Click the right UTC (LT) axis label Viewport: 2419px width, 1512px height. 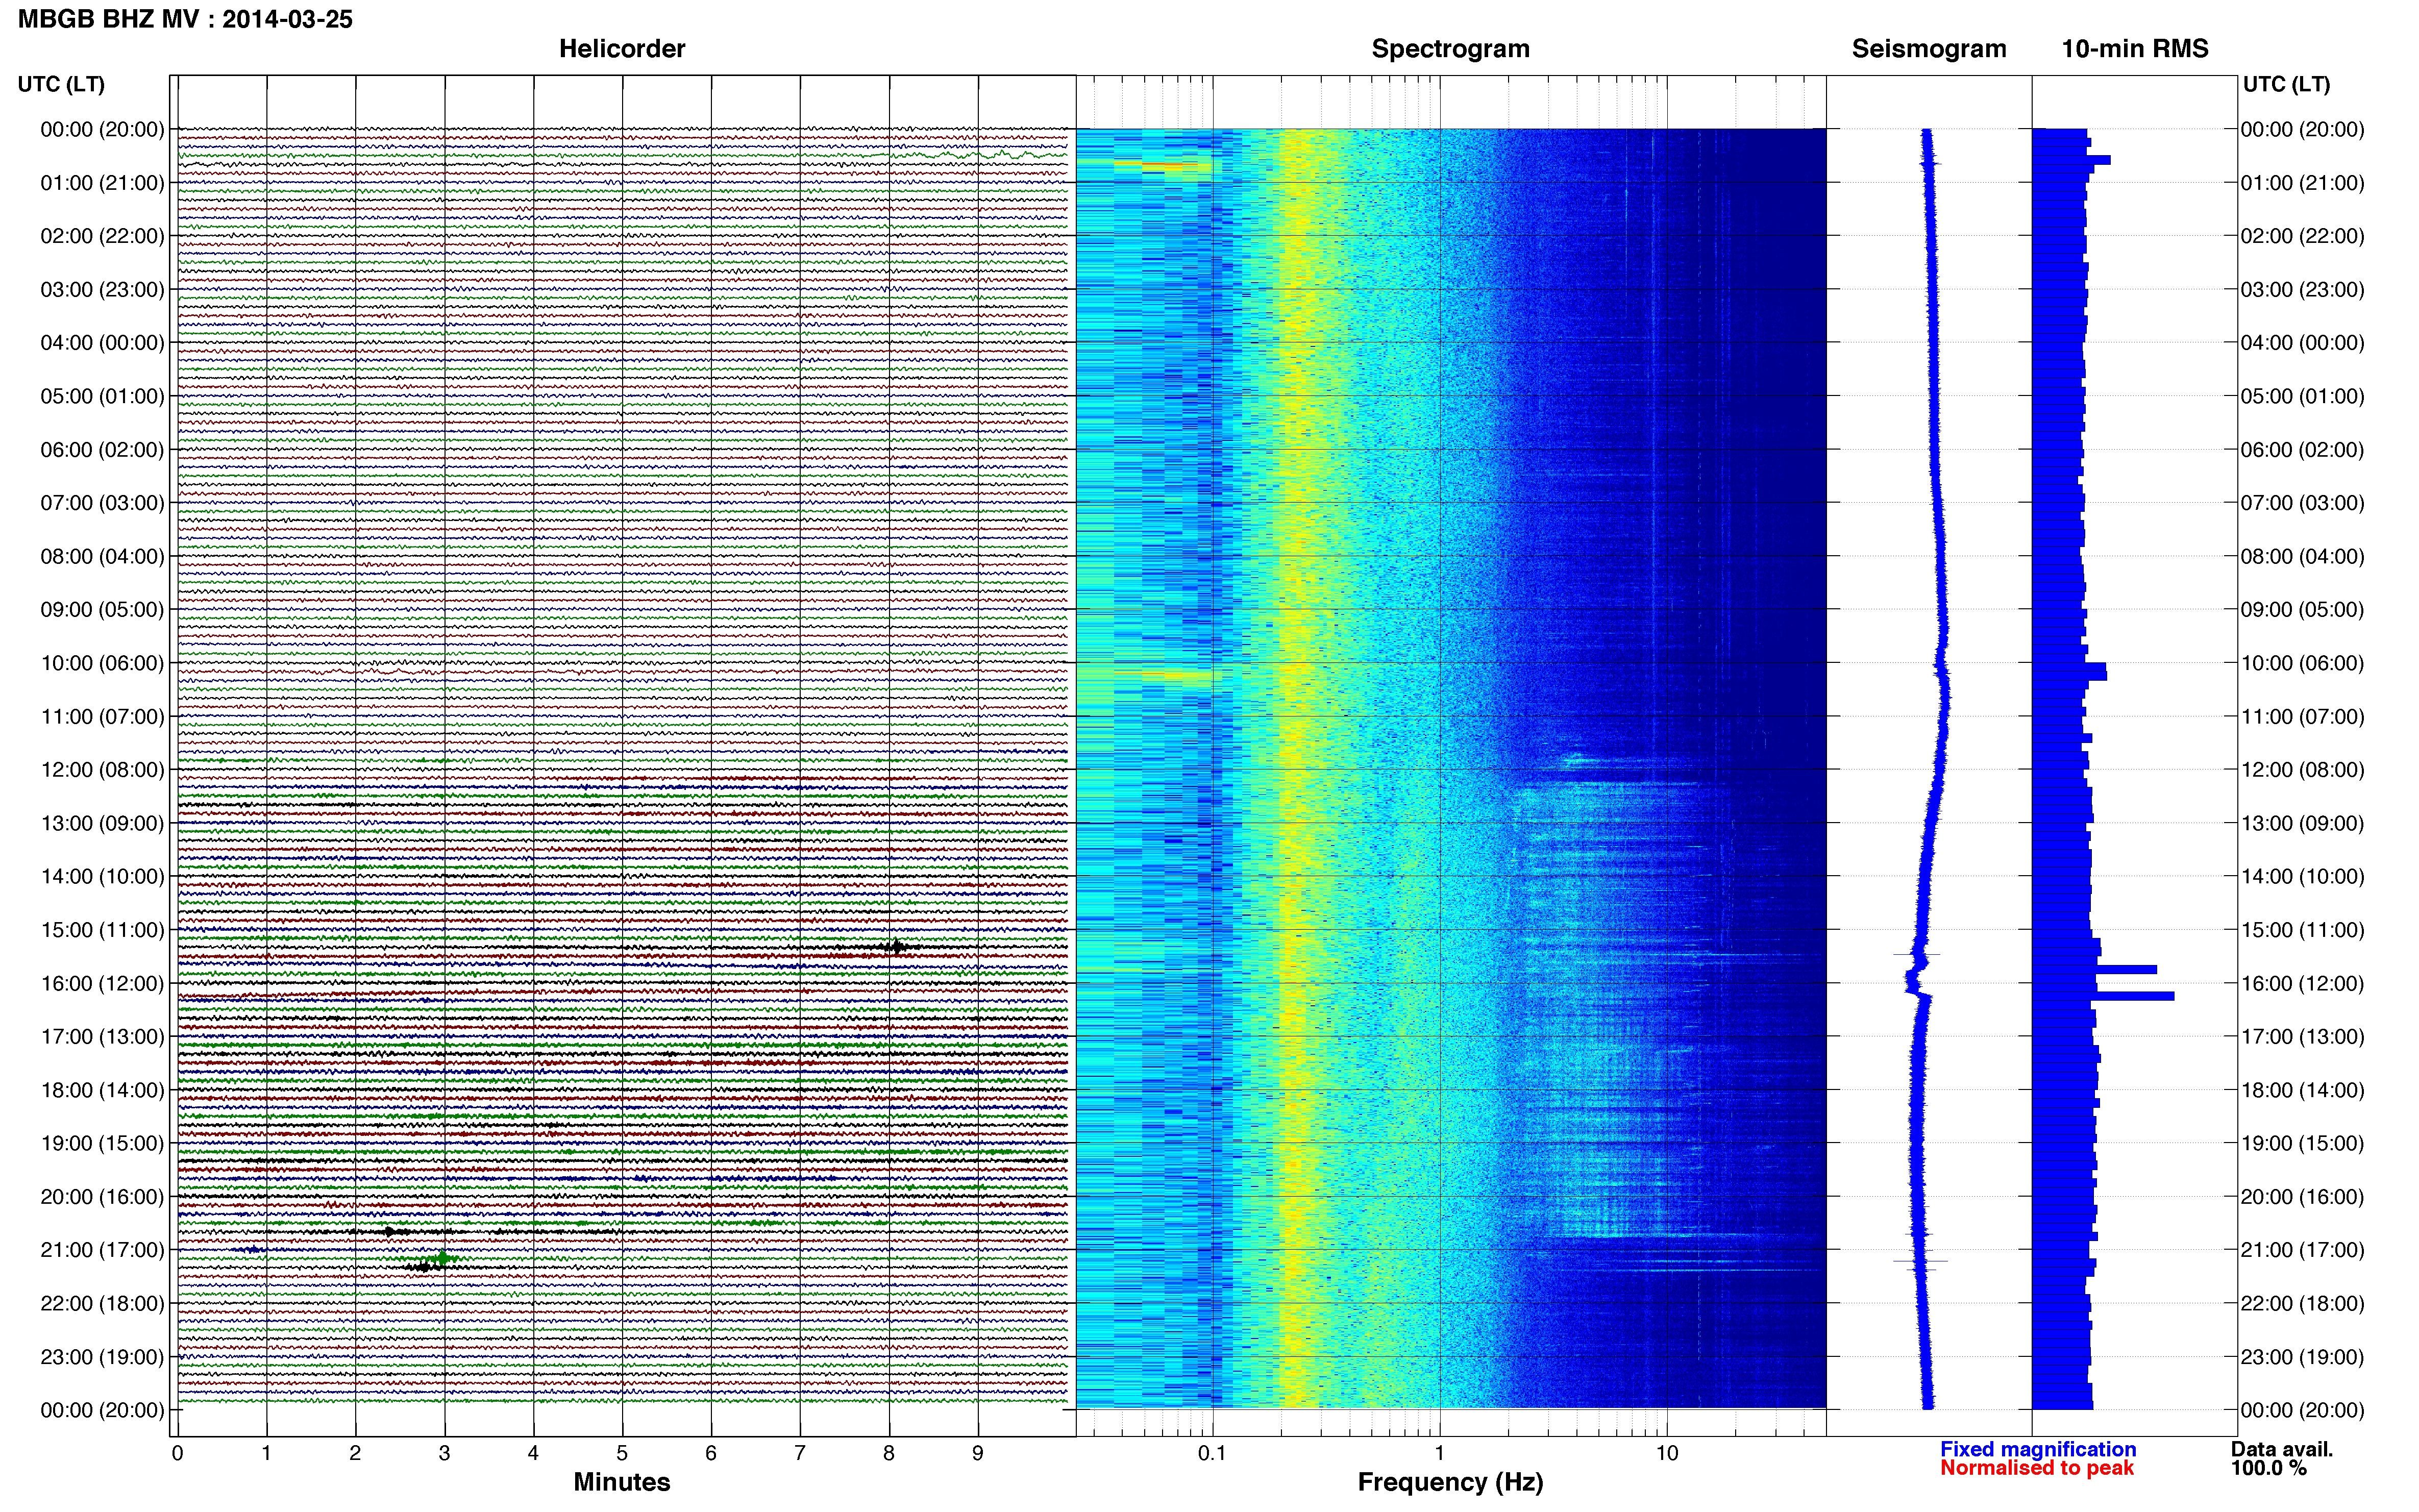point(2286,84)
